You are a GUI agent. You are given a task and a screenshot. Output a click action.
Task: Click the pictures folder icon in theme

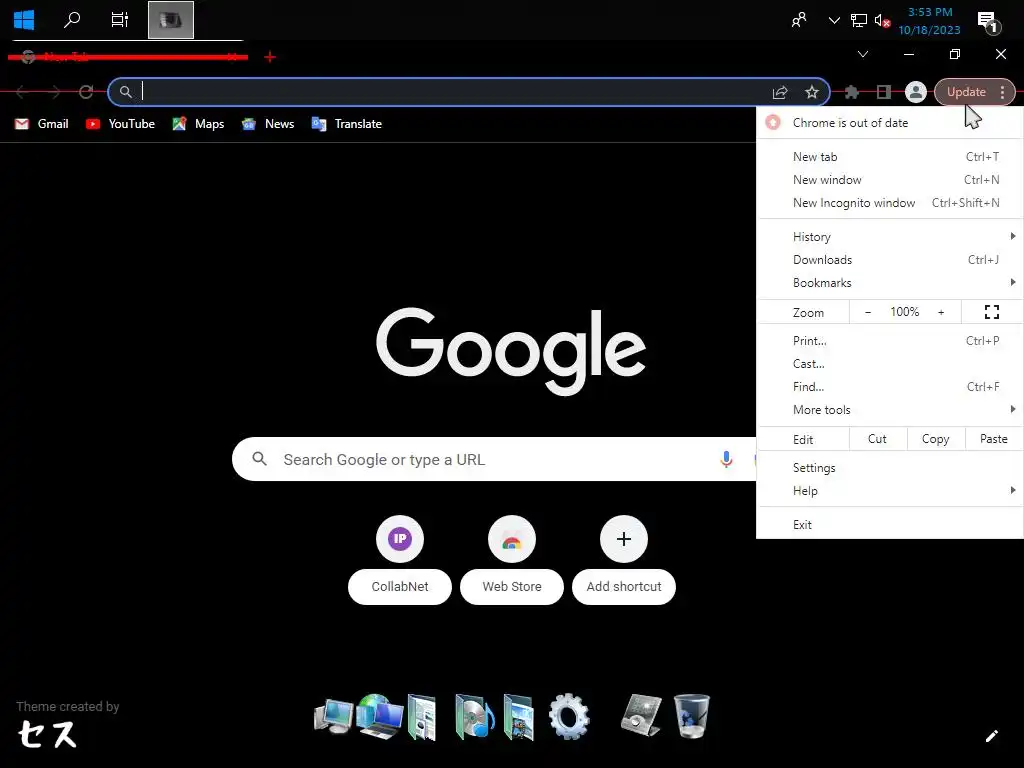coord(519,717)
